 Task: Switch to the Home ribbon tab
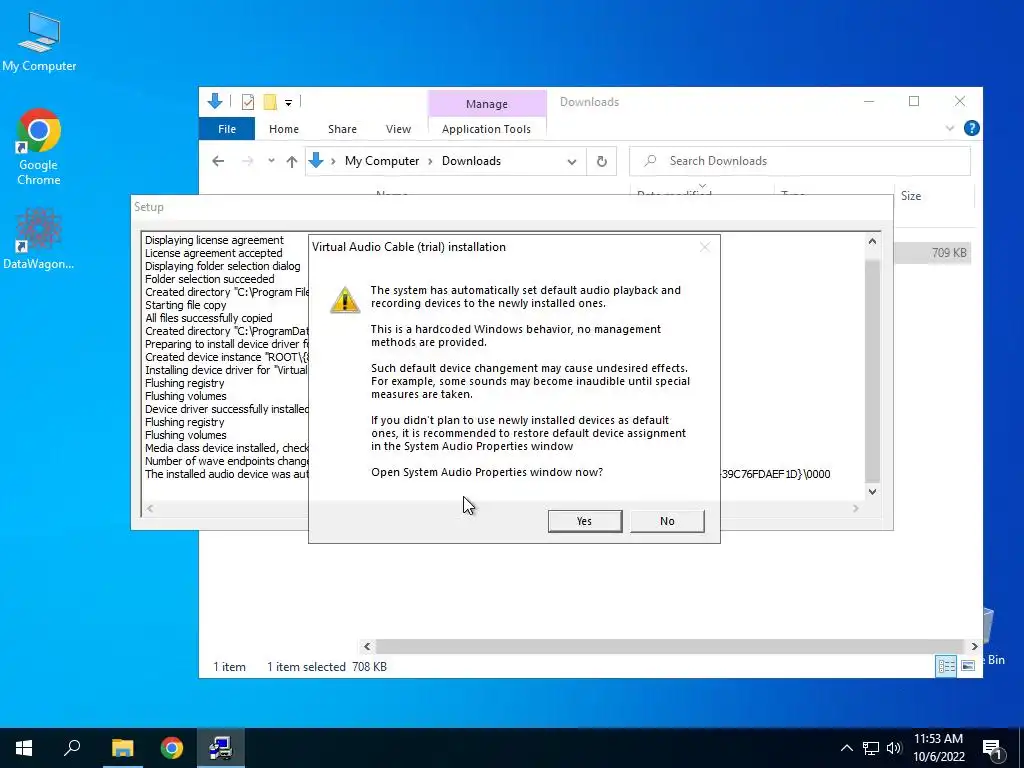tap(283, 129)
